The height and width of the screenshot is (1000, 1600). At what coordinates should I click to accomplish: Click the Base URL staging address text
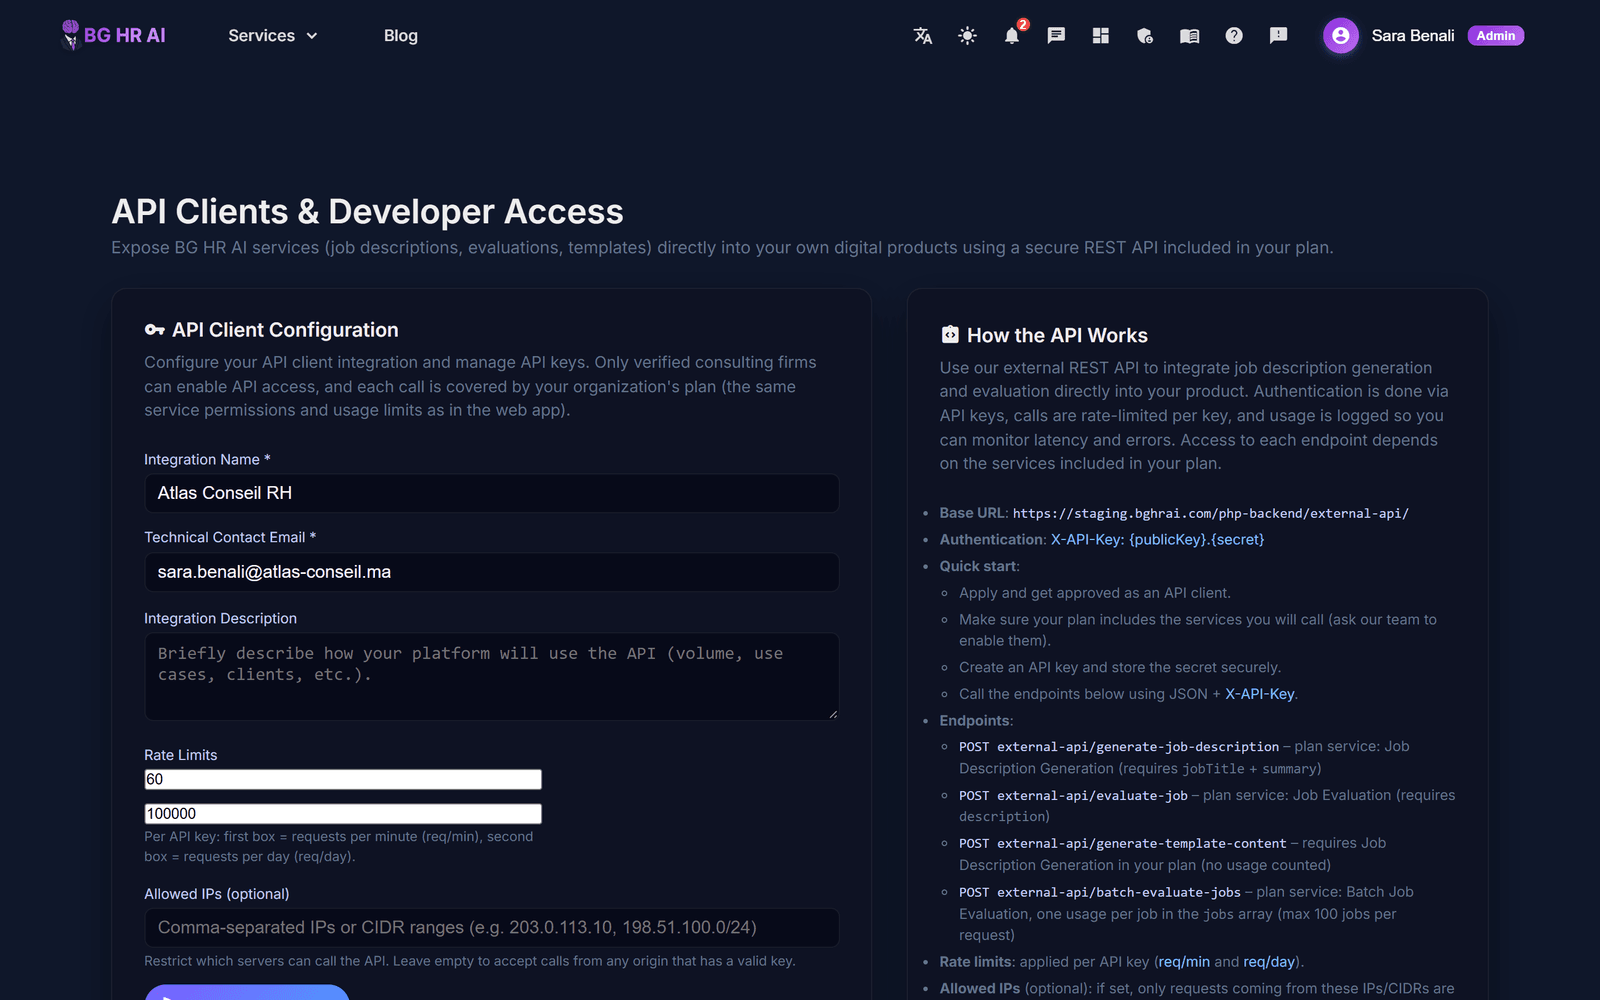(1210, 513)
